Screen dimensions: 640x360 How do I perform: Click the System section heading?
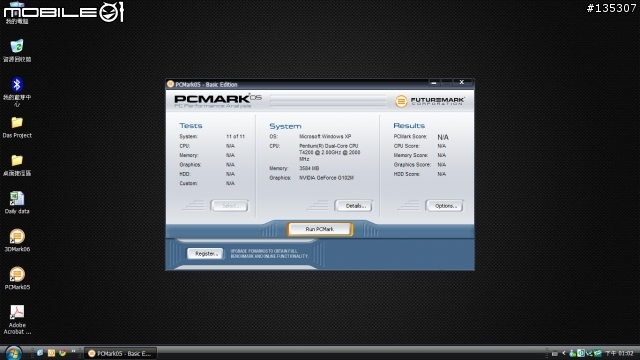(x=285, y=126)
